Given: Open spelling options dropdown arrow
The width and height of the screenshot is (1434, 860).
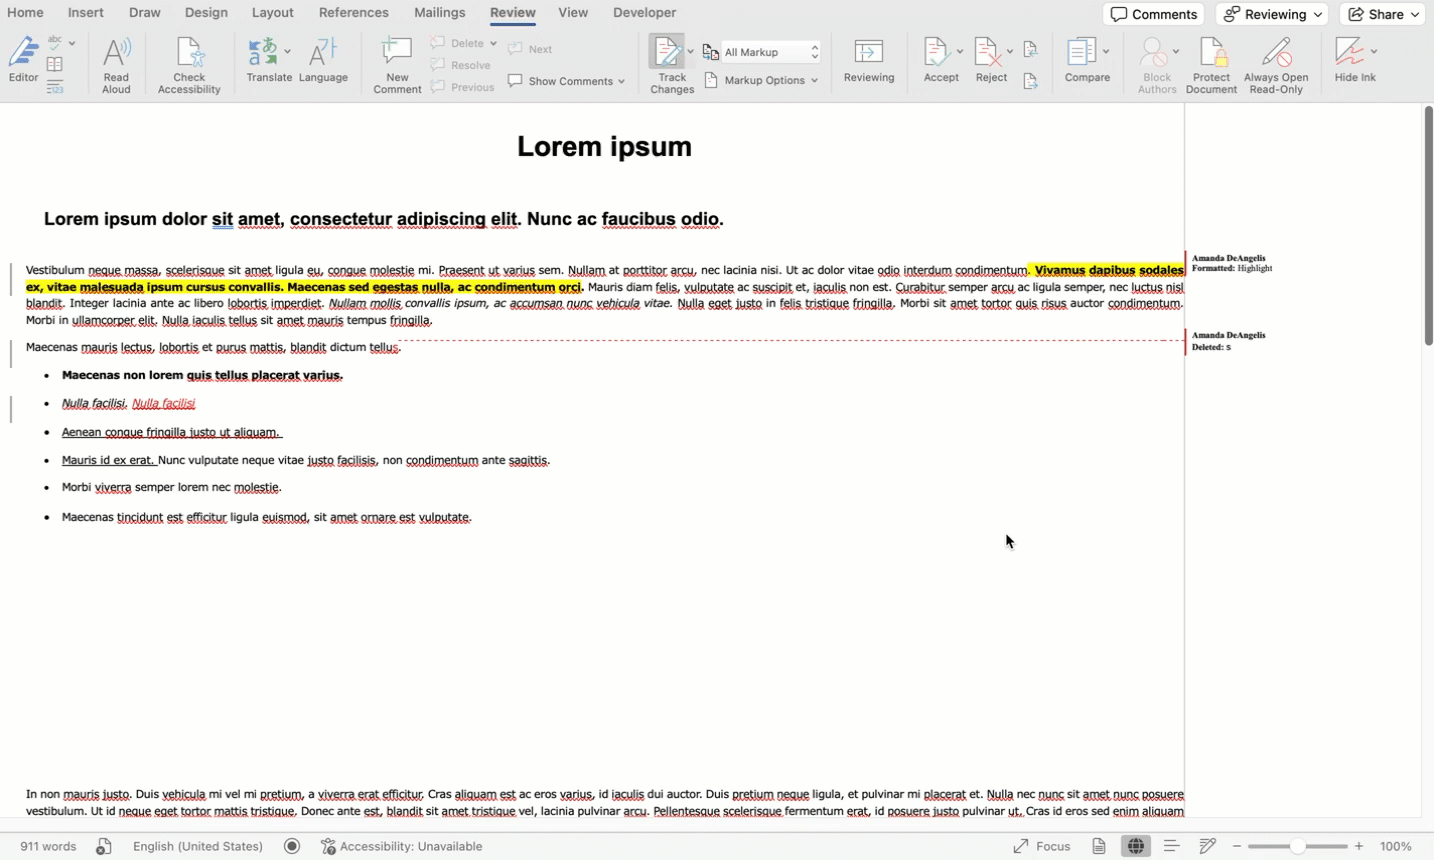Looking at the screenshot, I should [72, 43].
